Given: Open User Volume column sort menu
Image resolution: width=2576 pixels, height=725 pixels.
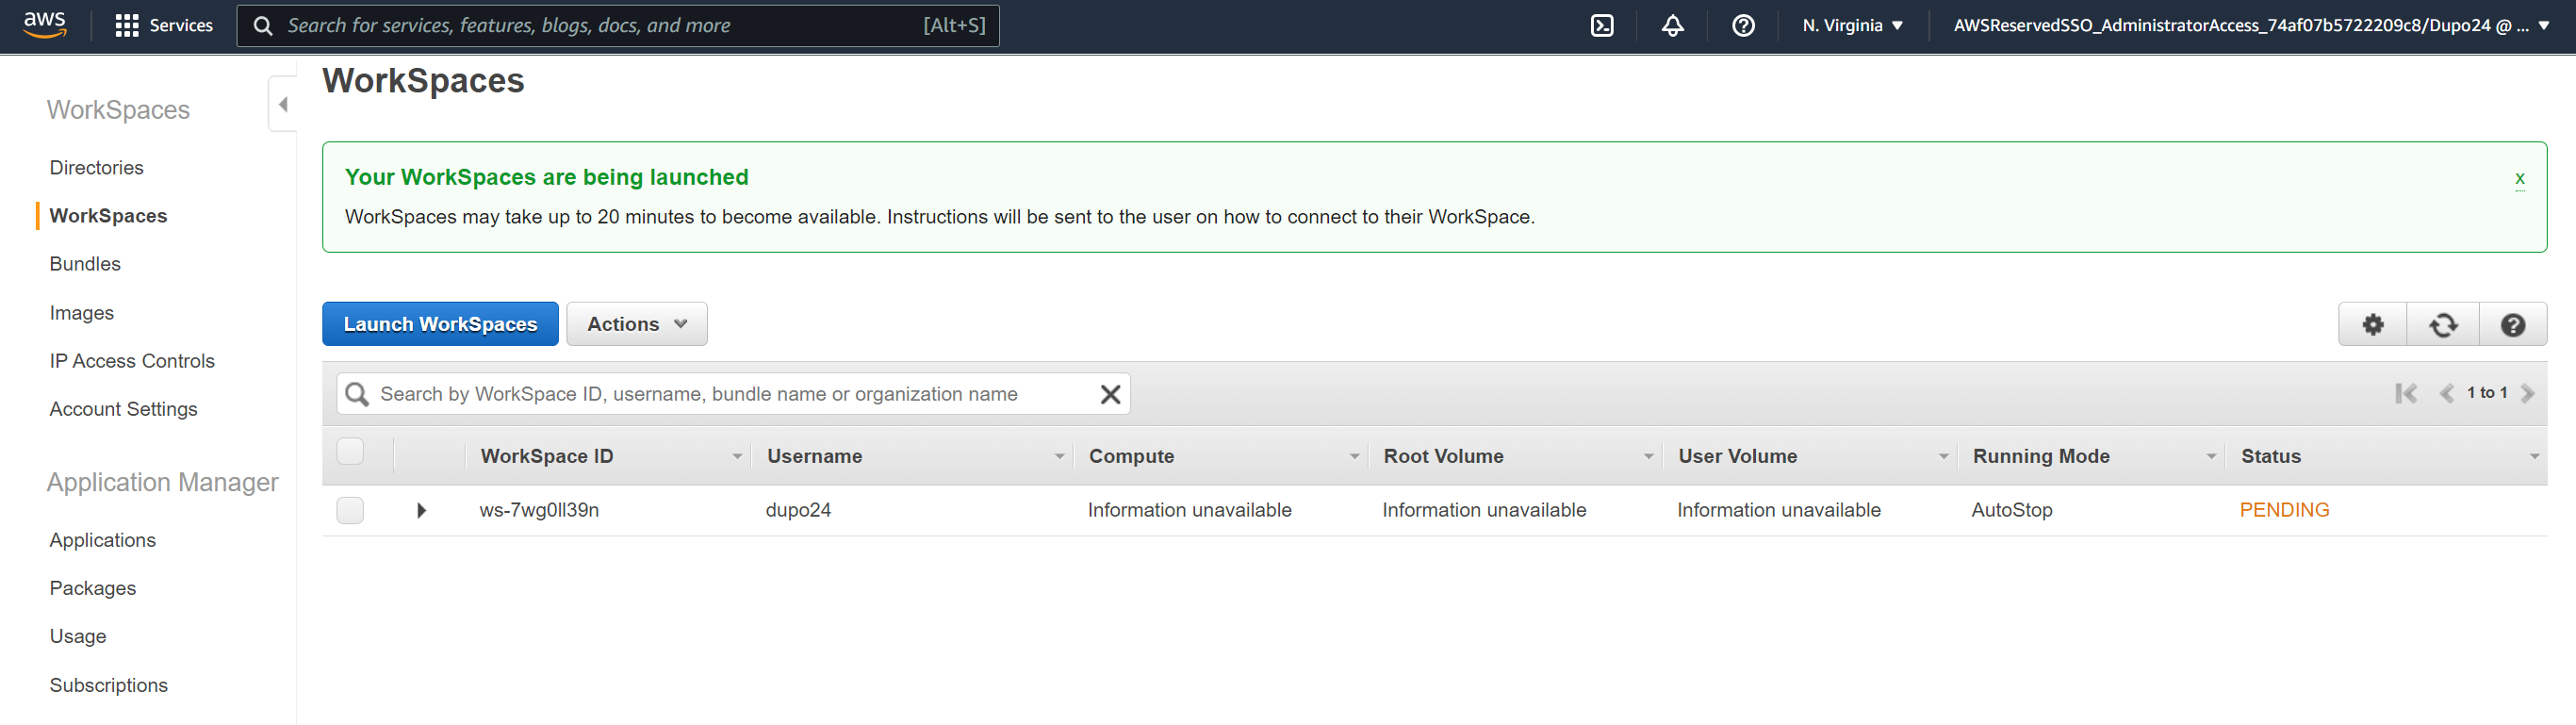Looking at the screenshot, I should coord(1943,457).
